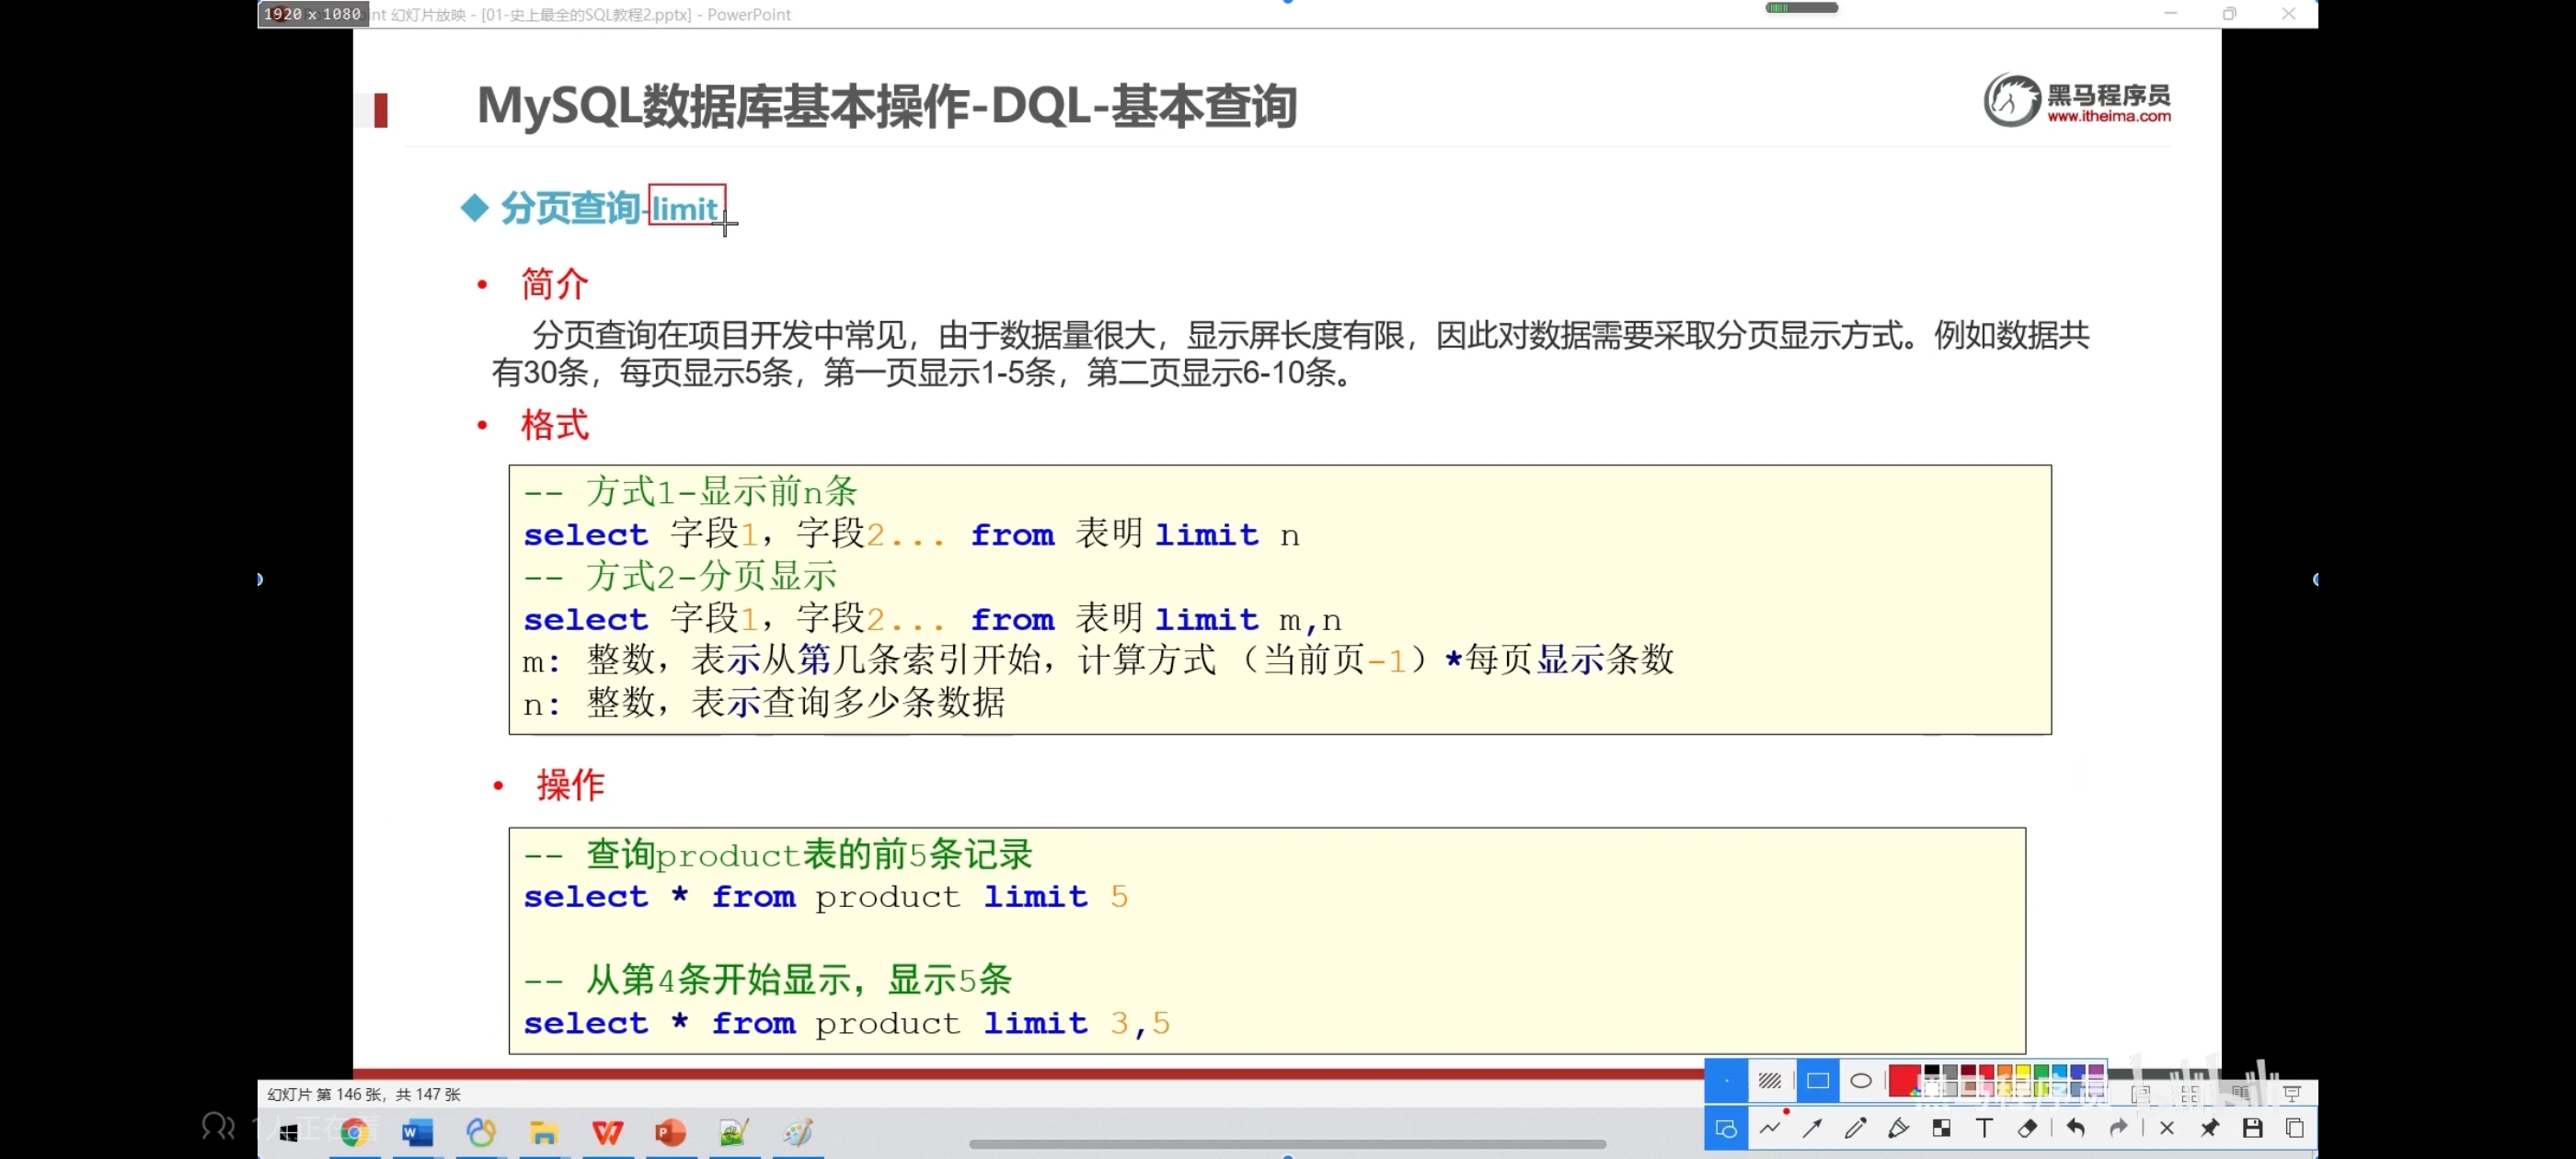
Task: Open WPS Office from taskbar
Action: 607,1133
